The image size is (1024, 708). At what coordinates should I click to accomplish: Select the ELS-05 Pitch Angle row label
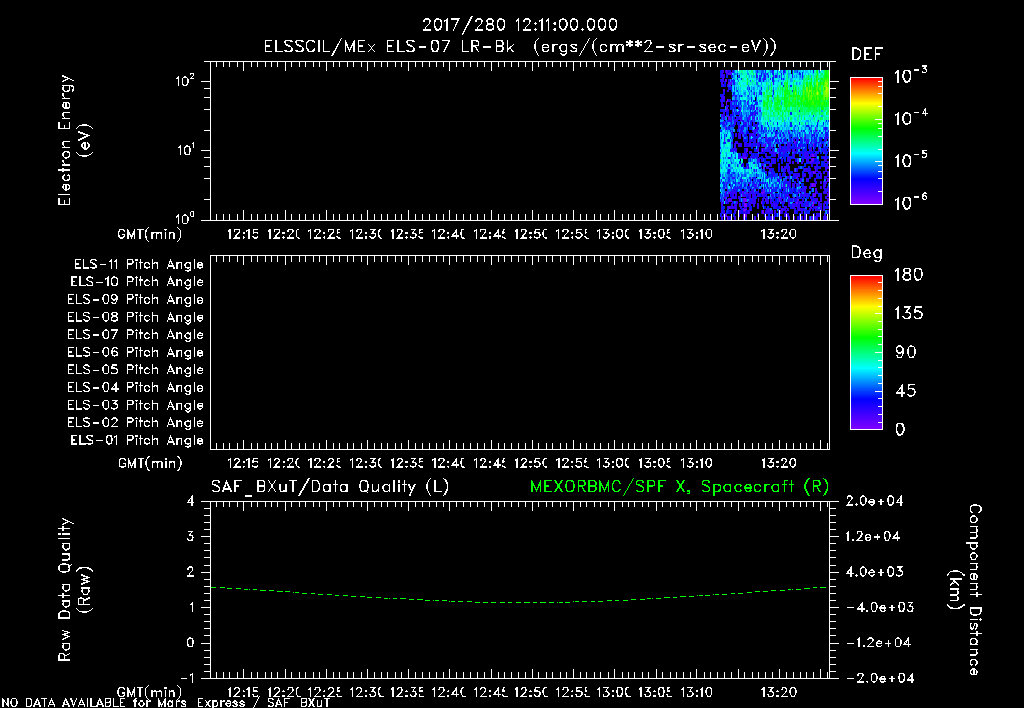tap(135, 370)
